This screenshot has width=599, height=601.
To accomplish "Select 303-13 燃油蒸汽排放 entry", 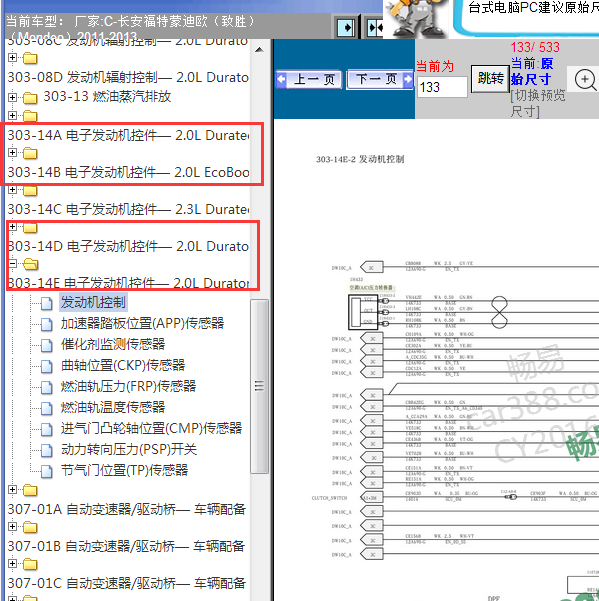I will click(x=107, y=97).
